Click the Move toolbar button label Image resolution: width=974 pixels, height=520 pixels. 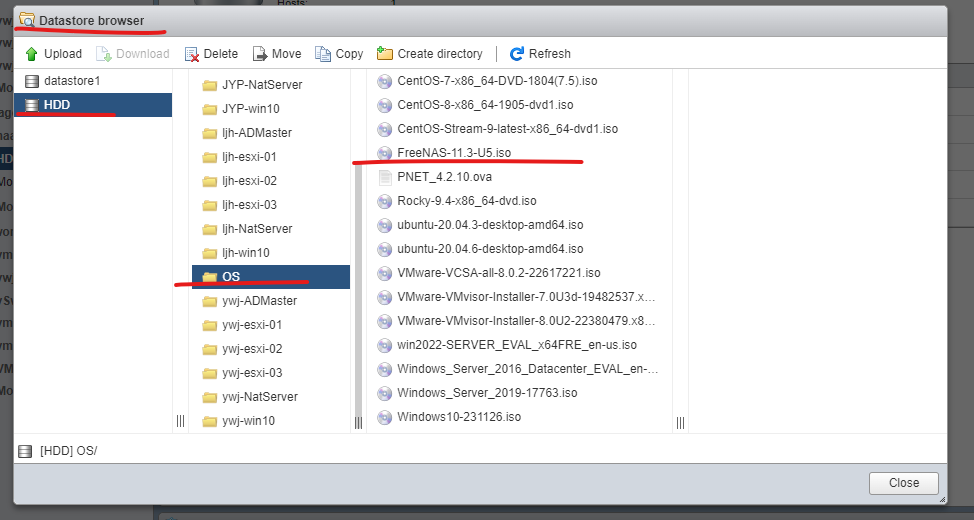point(286,54)
